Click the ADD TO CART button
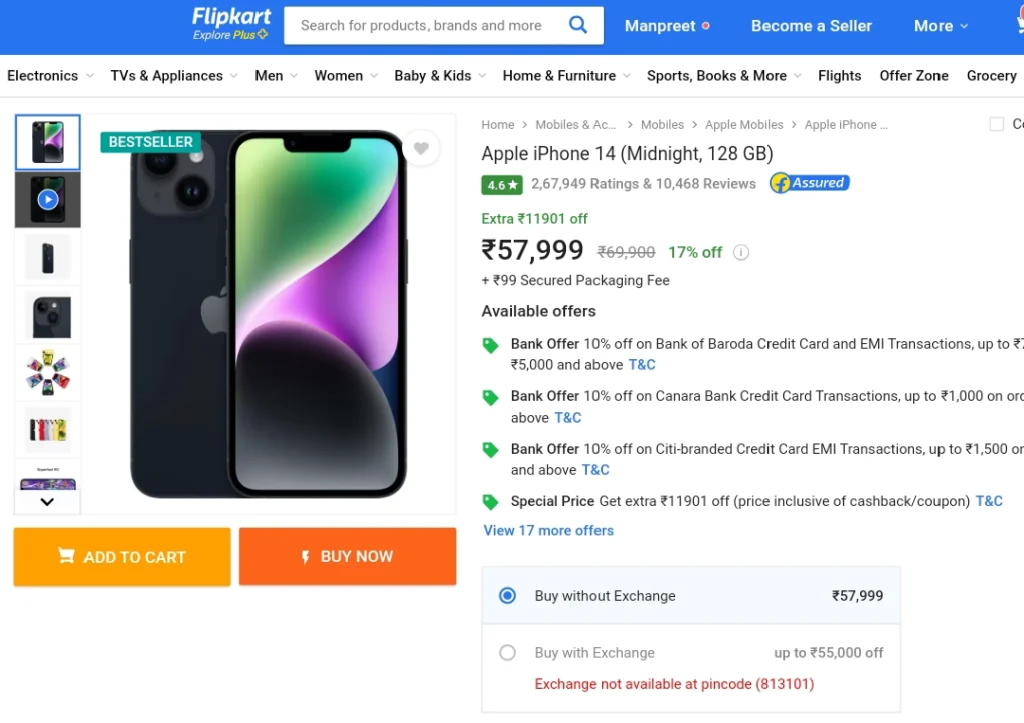 coord(122,556)
